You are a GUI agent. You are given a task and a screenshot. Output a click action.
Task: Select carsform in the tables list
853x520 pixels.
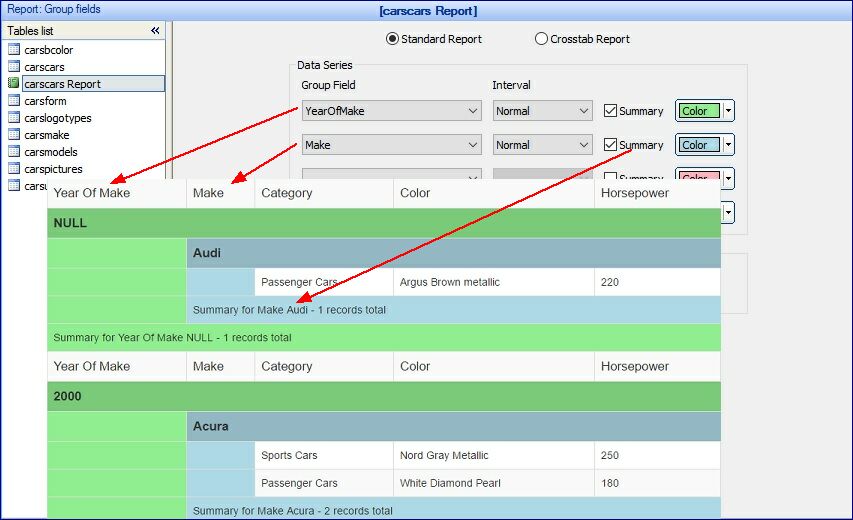pyautogui.click(x=46, y=101)
